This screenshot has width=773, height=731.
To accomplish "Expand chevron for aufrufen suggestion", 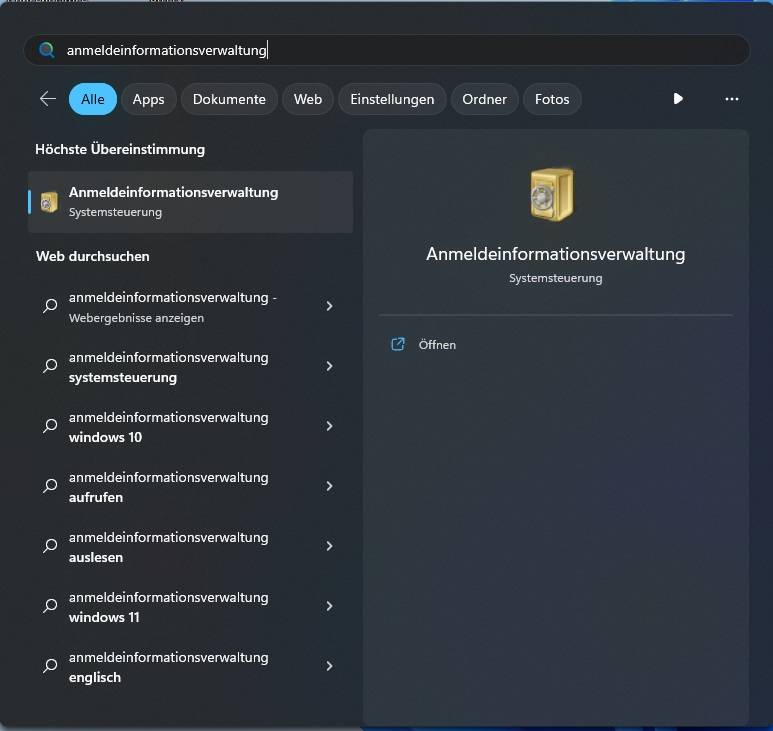I will (329, 486).
